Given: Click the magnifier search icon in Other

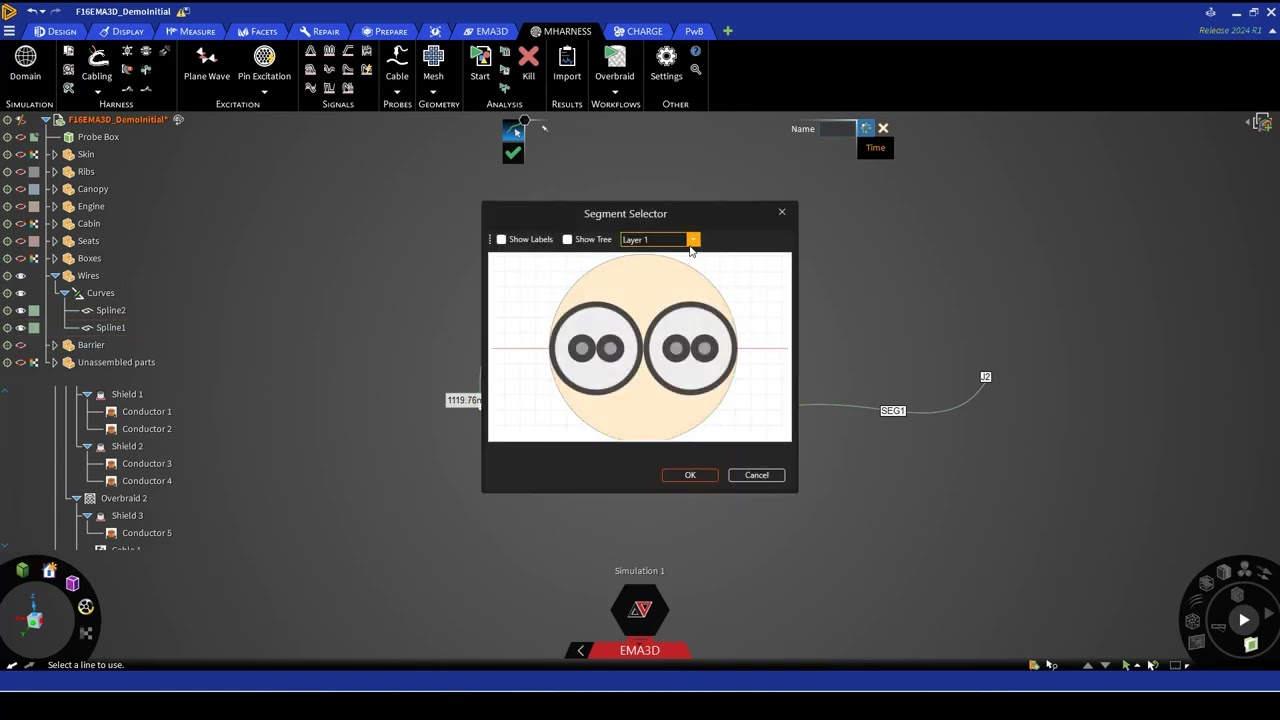Looking at the screenshot, I should point(695,69).
